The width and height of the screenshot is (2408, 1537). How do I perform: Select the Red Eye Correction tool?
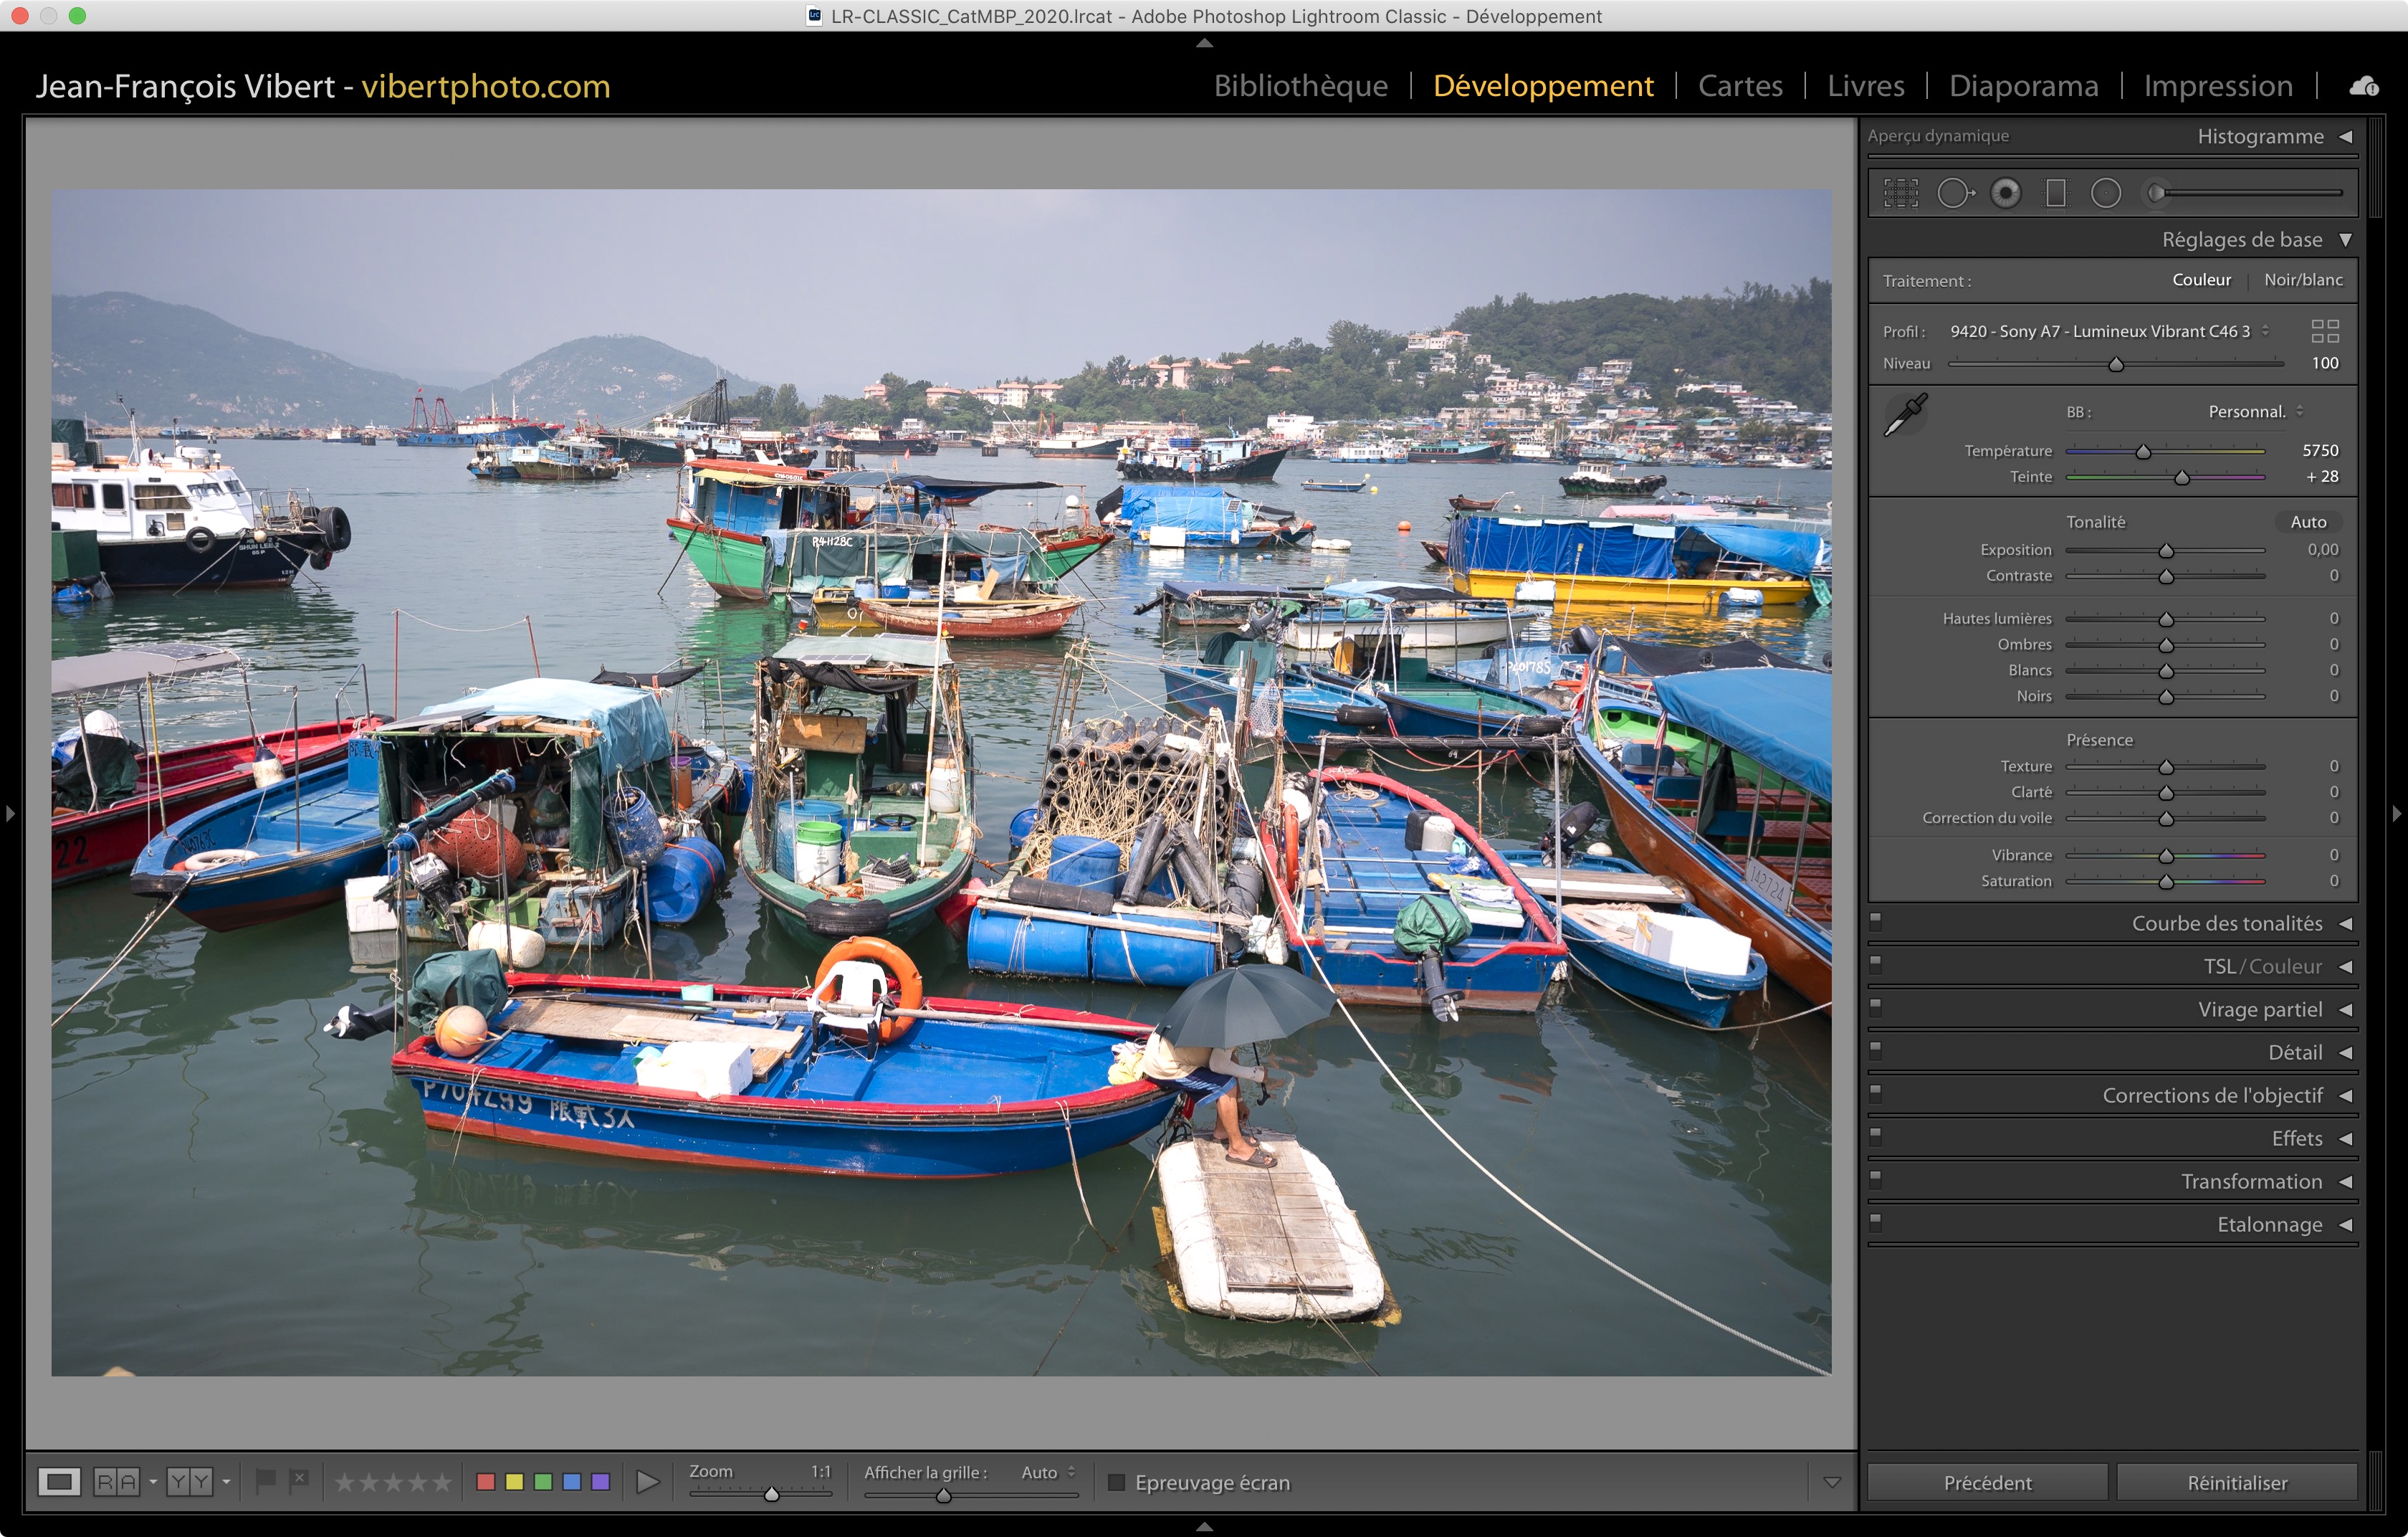click(x=2005, y=193)
